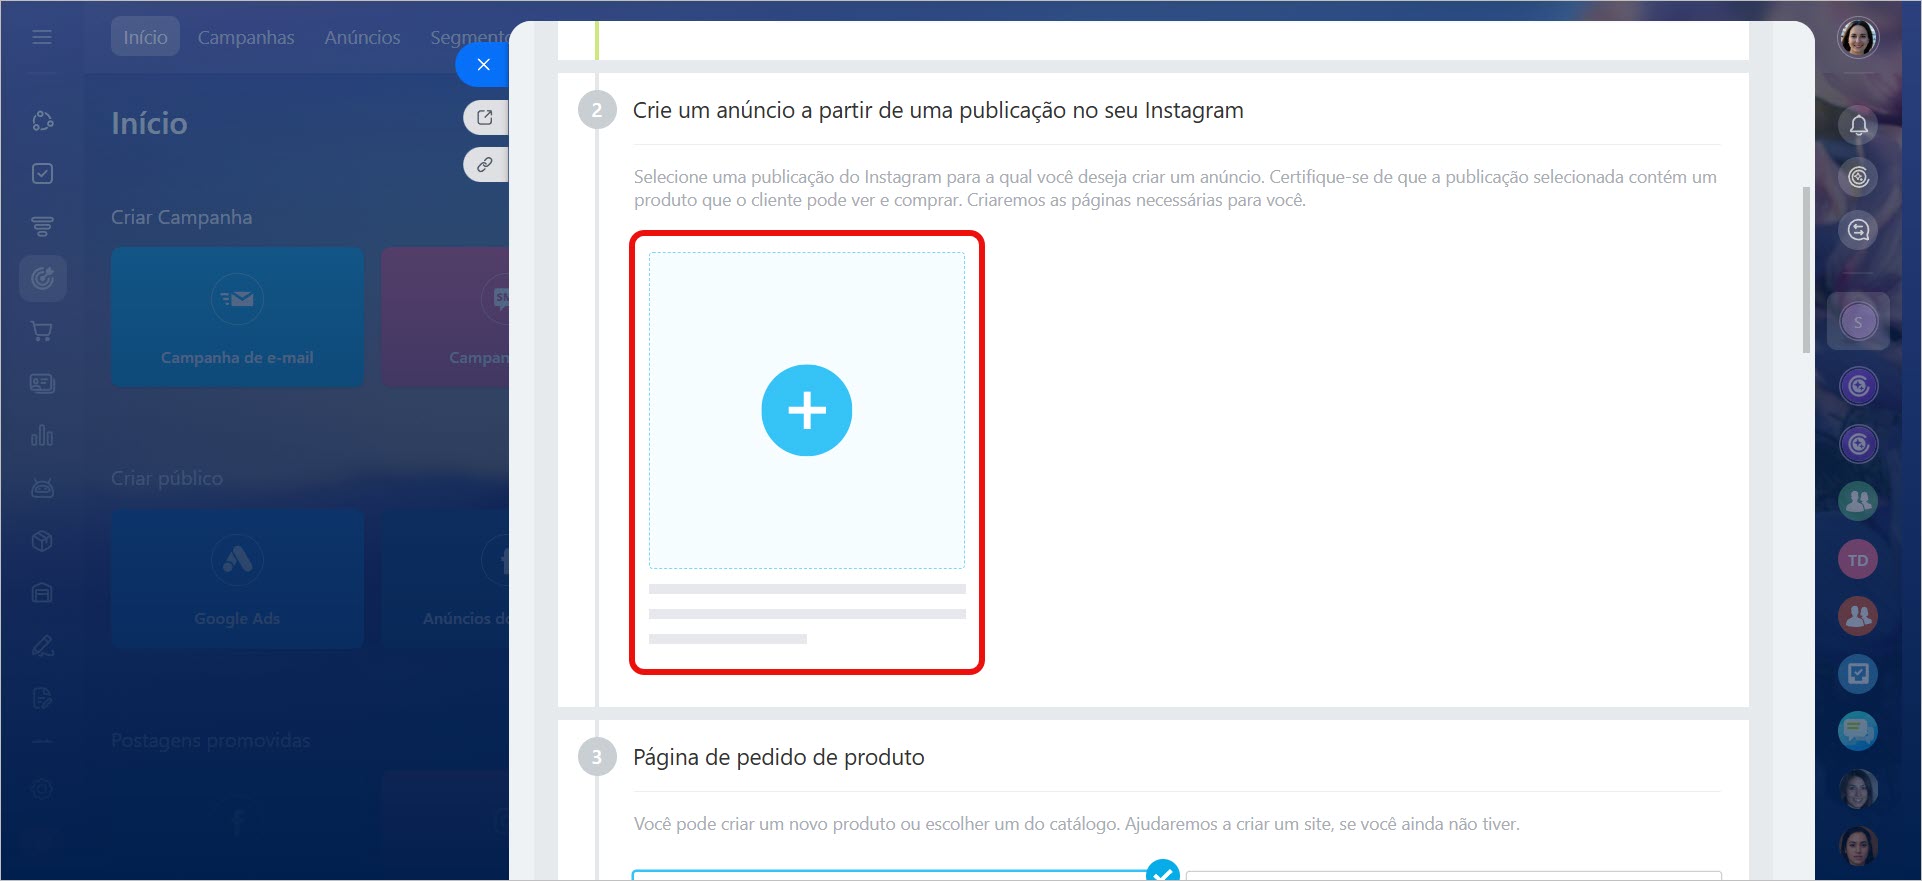Click 'Página de pedido de produto' heading
1922x881 pixels.
779,757
